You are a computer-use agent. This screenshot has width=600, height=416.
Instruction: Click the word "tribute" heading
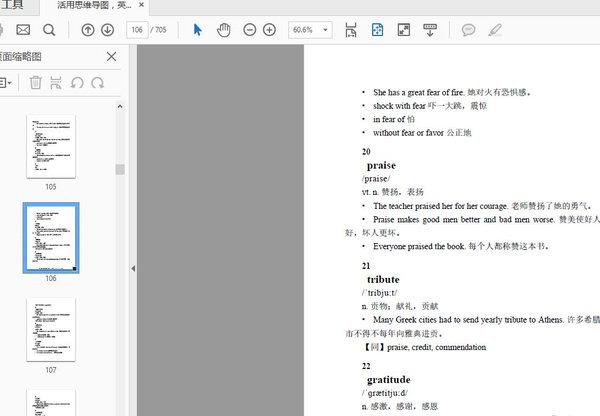click(x=383, y=279)
